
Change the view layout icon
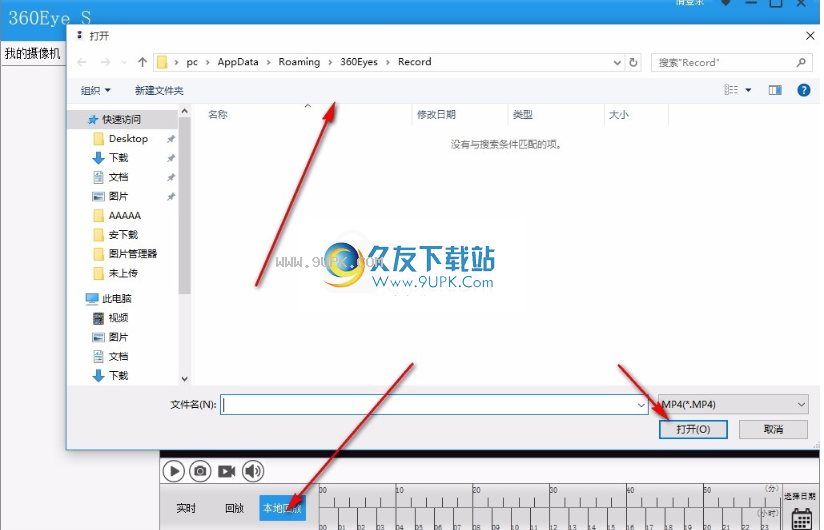pos(731,90)
